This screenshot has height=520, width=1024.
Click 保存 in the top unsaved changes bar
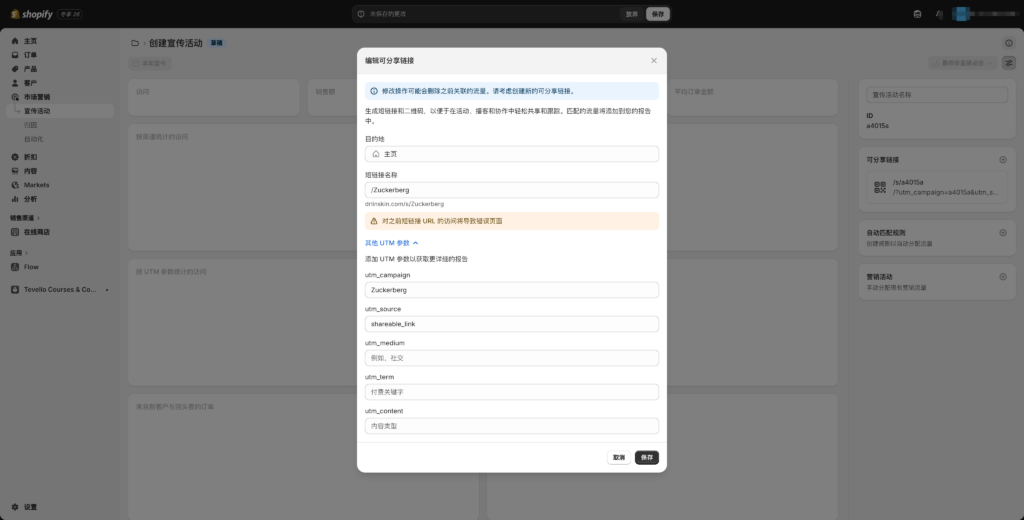pyautogui.click(x=658, y=14)
